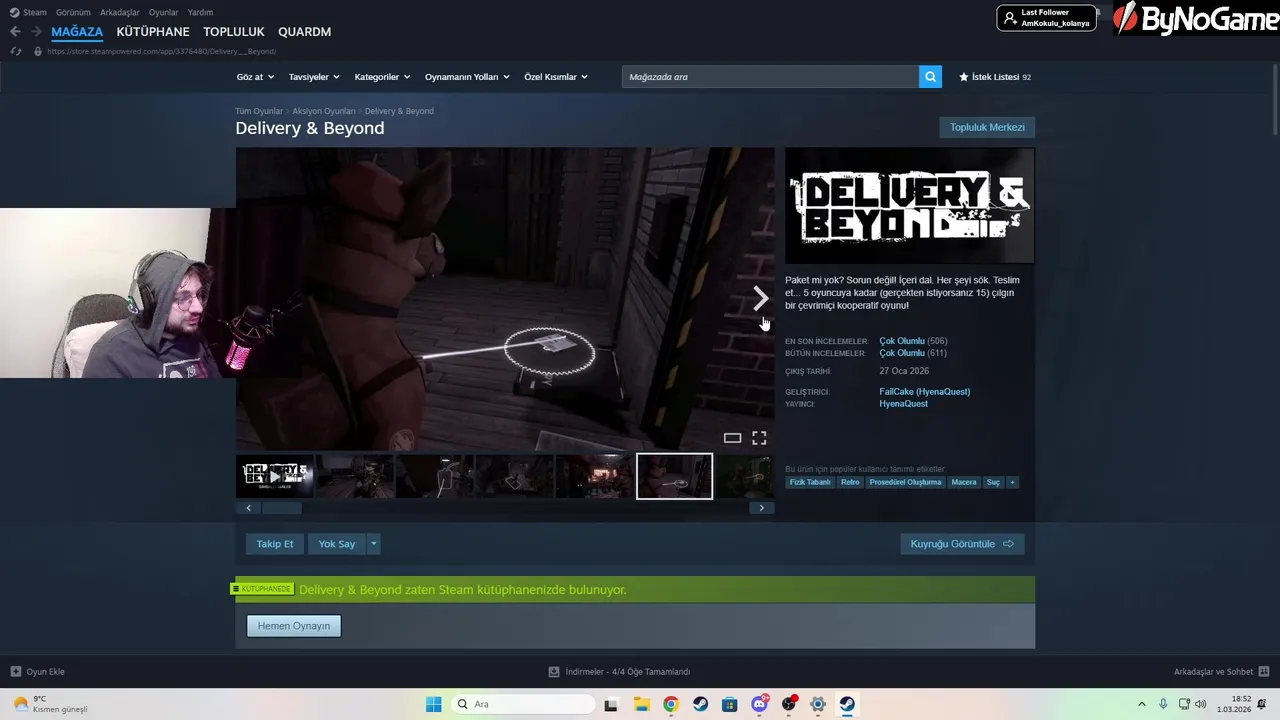The image size is (1280, 720).
Task: Select the currently highlighted screenshot thumbnail
Action: 675,477
